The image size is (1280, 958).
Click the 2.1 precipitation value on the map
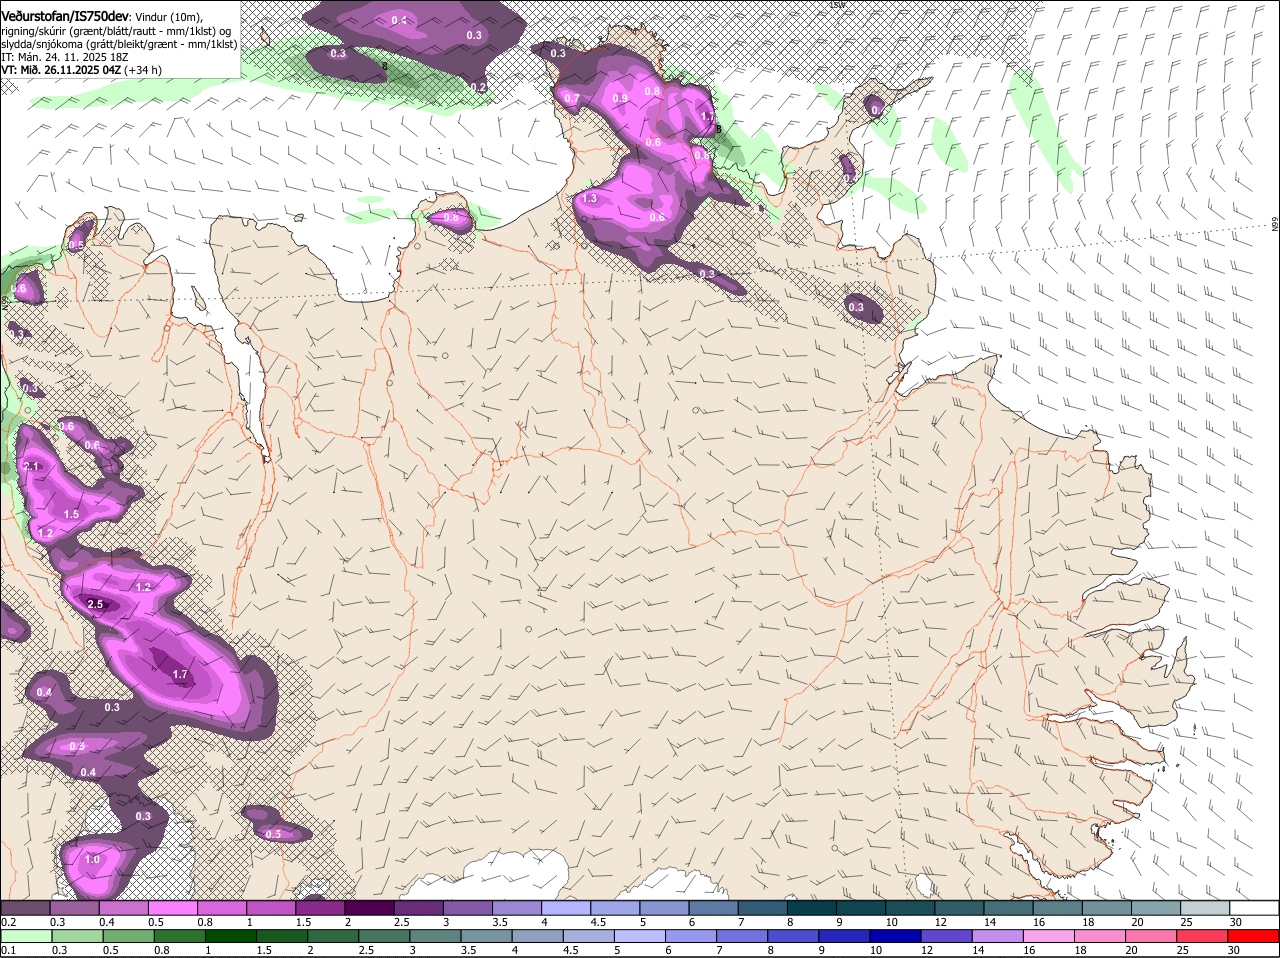(31, 466)
